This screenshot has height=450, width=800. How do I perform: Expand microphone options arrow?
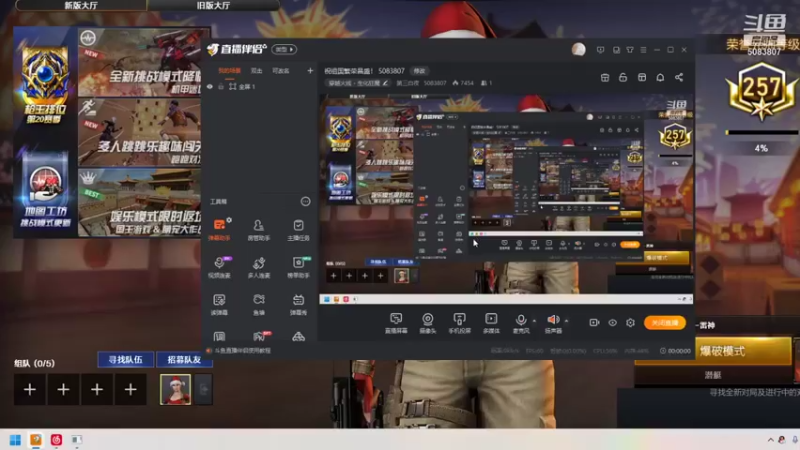pyautogui.click(x=534, y=321)
